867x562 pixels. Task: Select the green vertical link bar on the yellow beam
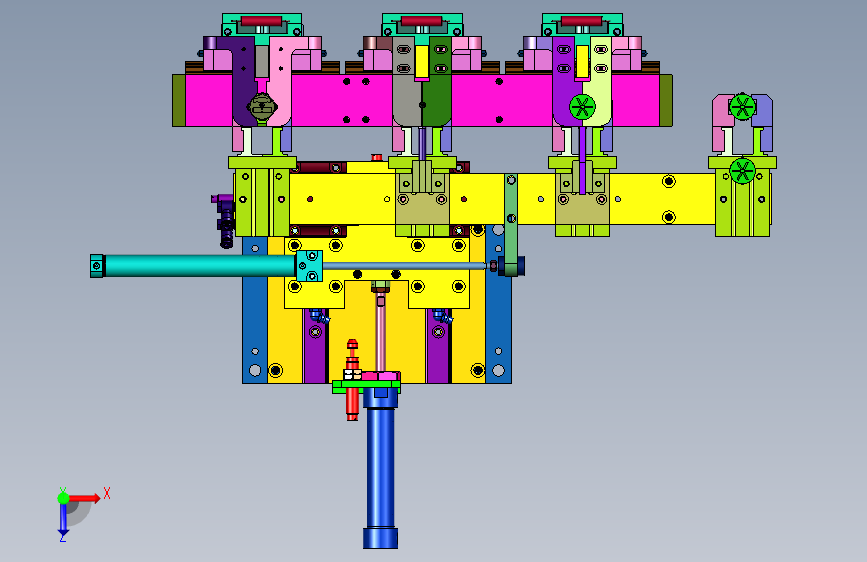511,224
